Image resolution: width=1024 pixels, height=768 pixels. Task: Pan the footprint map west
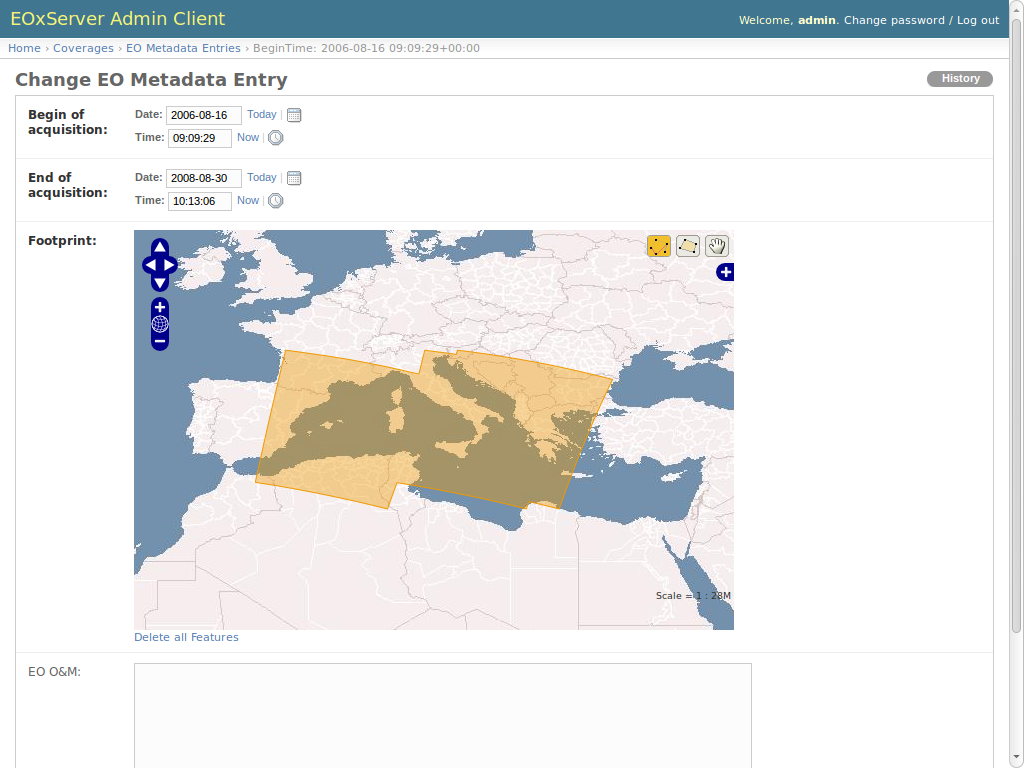pos(150,264)
